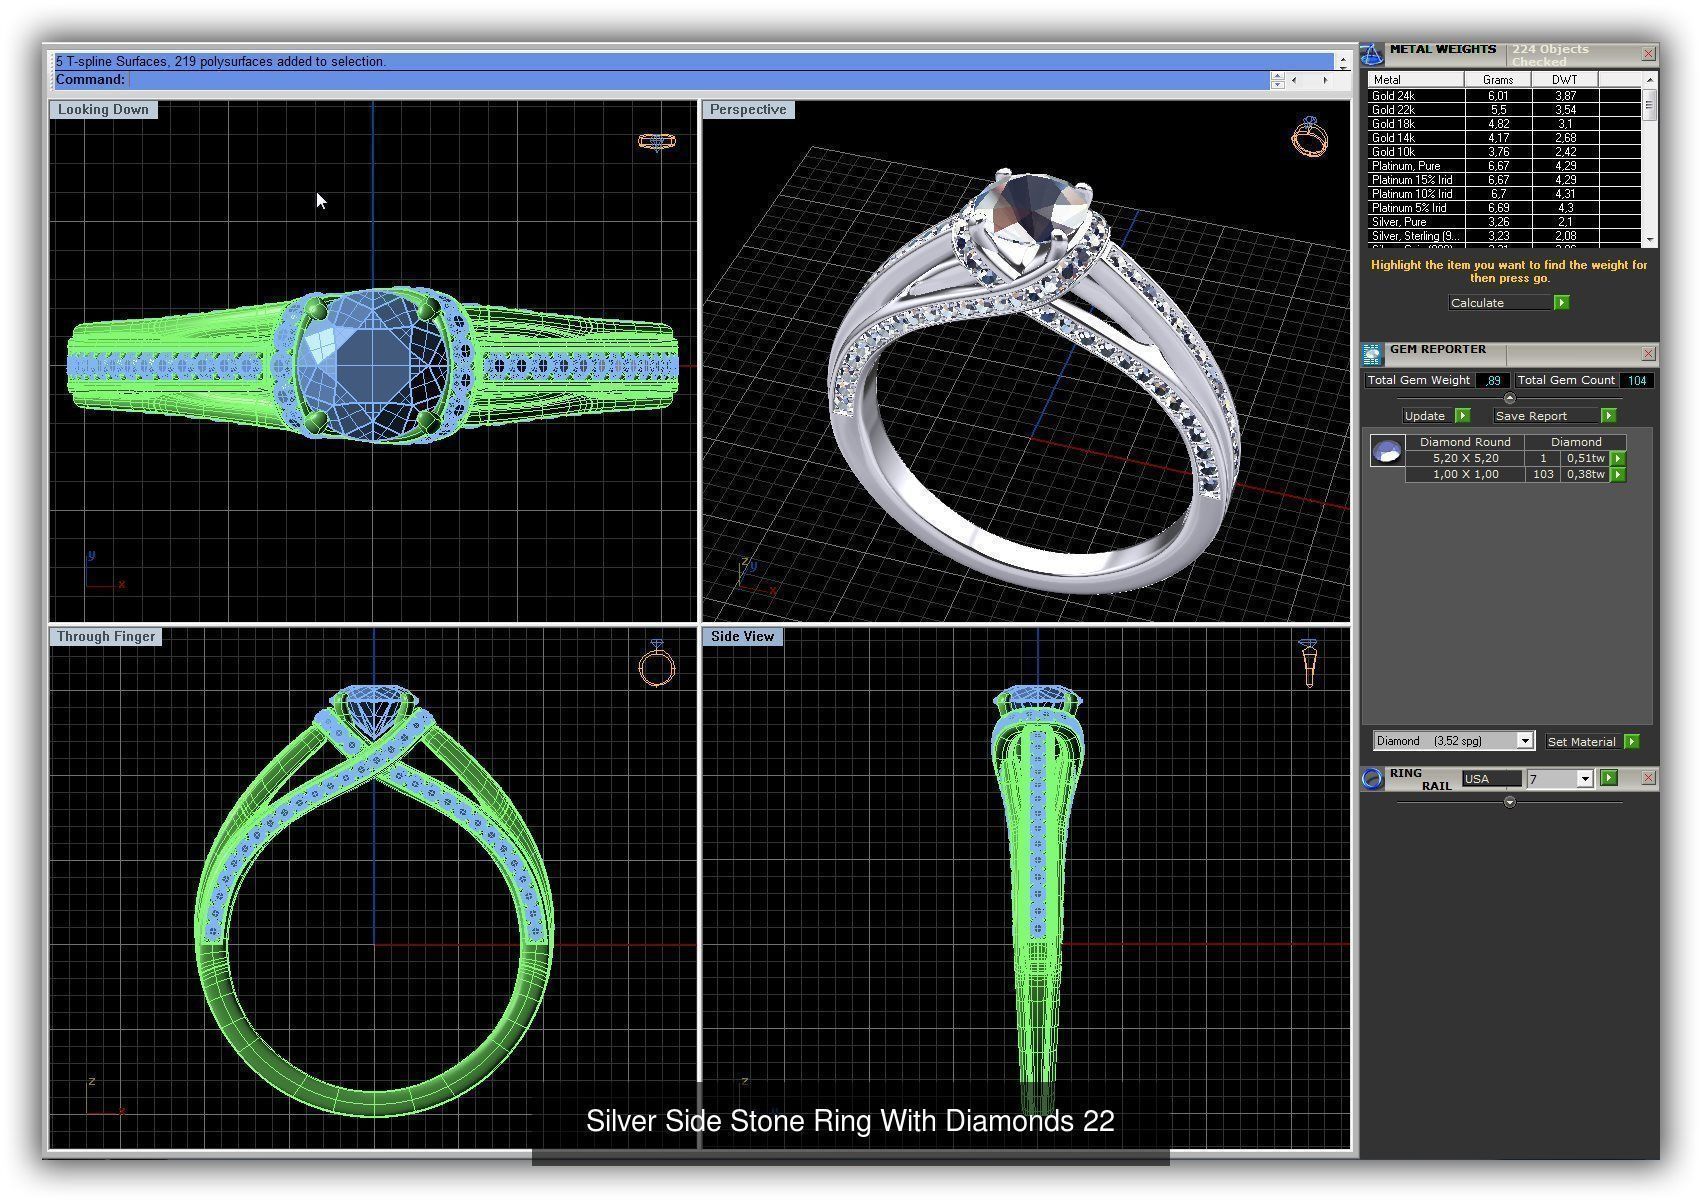Select the Side View viewport label
This screenshot has height=1202, width=1702.
[742, 636]
